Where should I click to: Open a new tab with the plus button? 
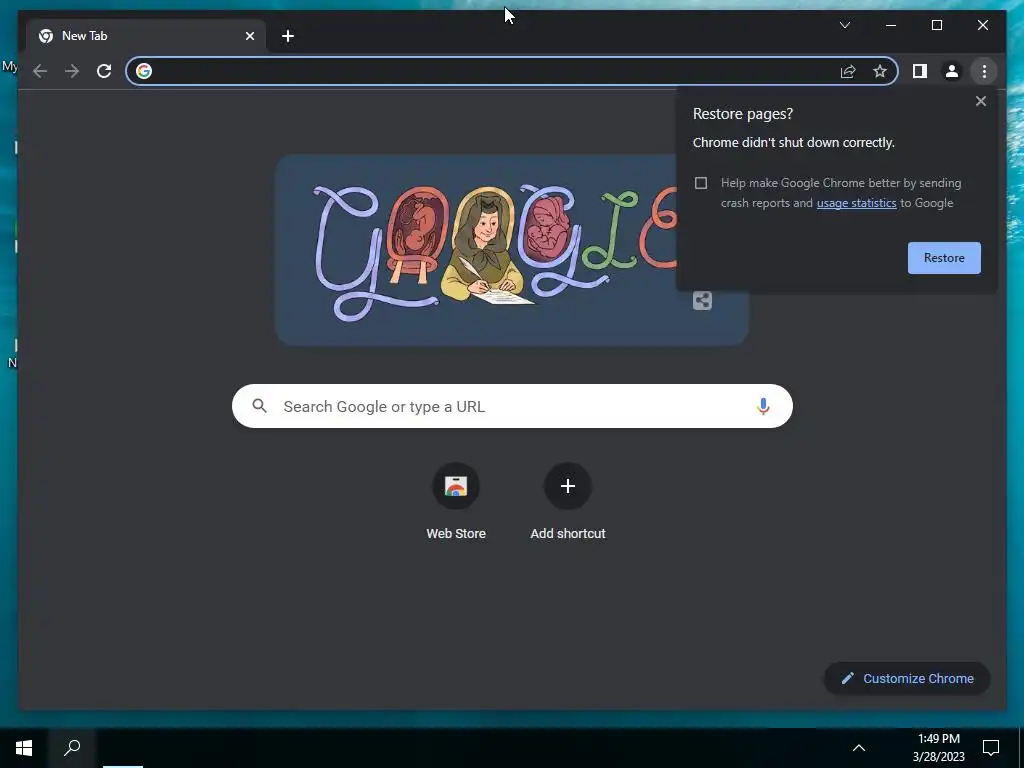pos(288,36)
